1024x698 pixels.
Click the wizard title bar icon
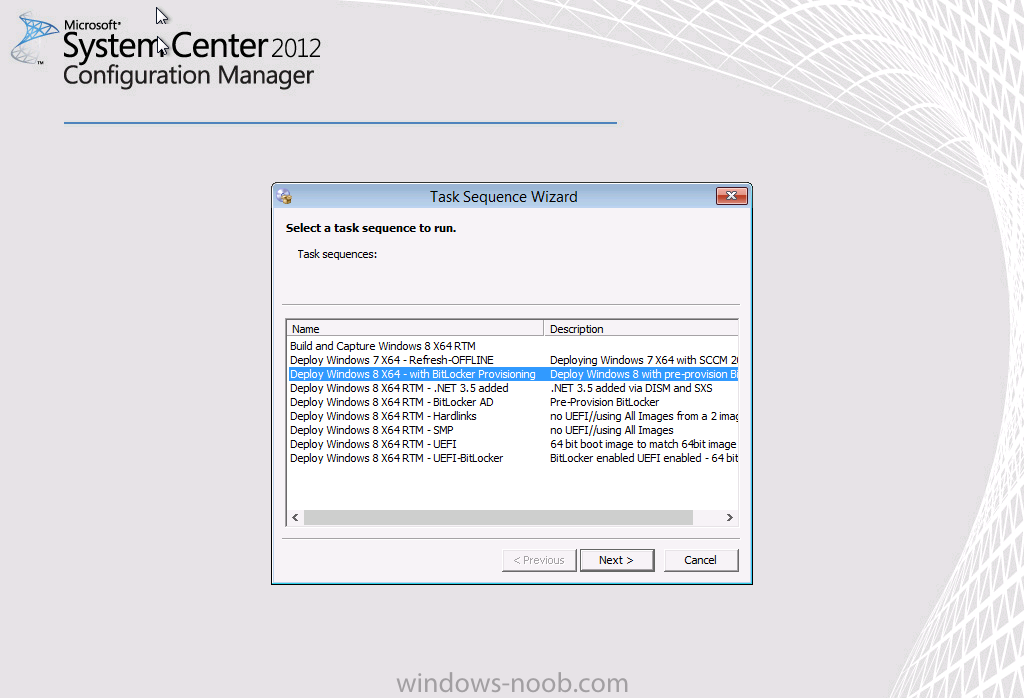pyautogui.click(x=284, y=196)
